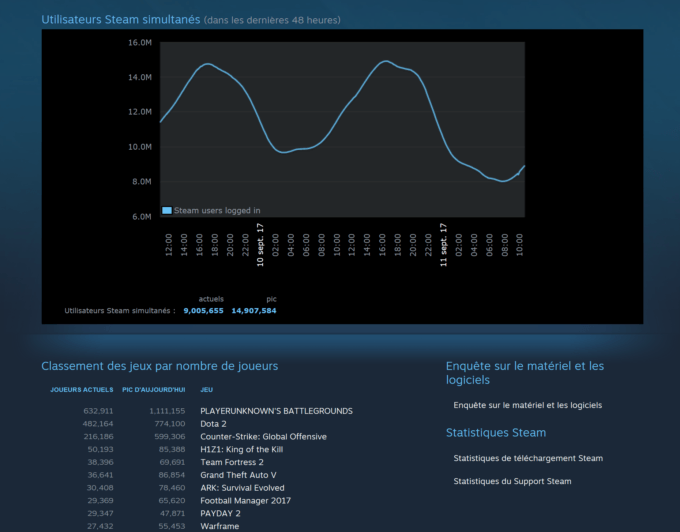
Task: Click the '11 sept. 17' date marker
Action: (443, 245)
